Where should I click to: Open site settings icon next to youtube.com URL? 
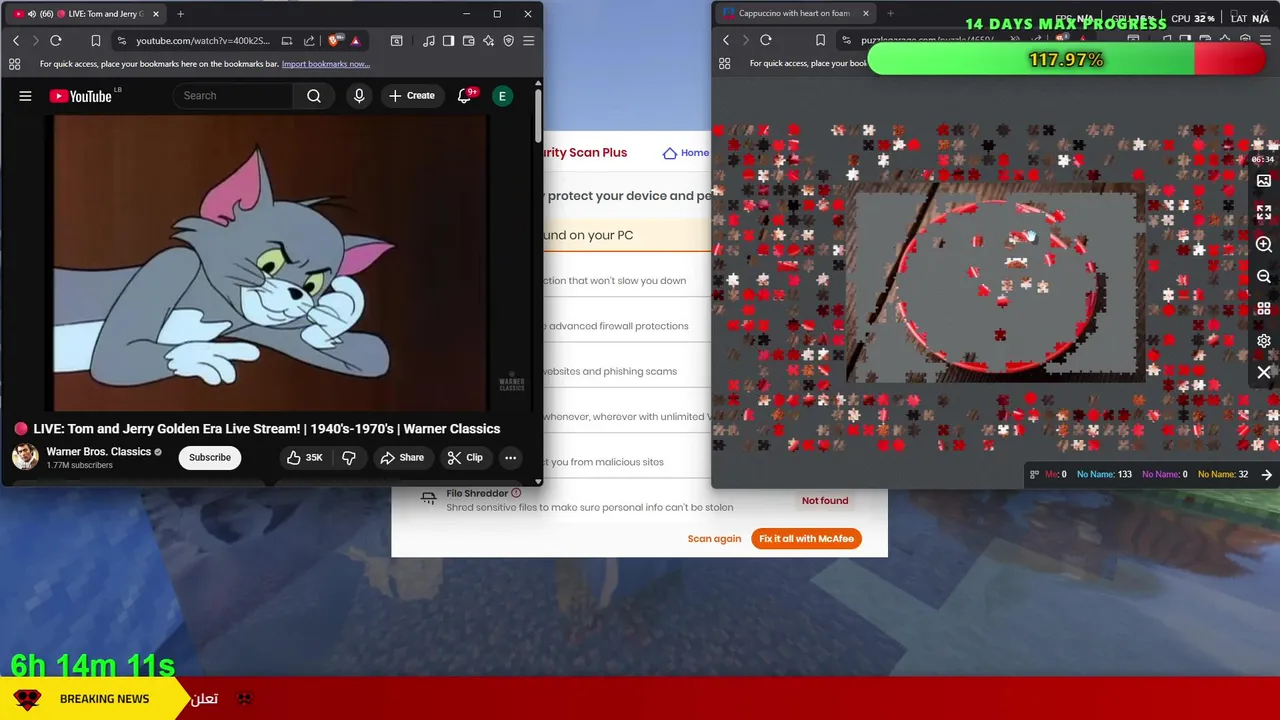coord(121,41)
